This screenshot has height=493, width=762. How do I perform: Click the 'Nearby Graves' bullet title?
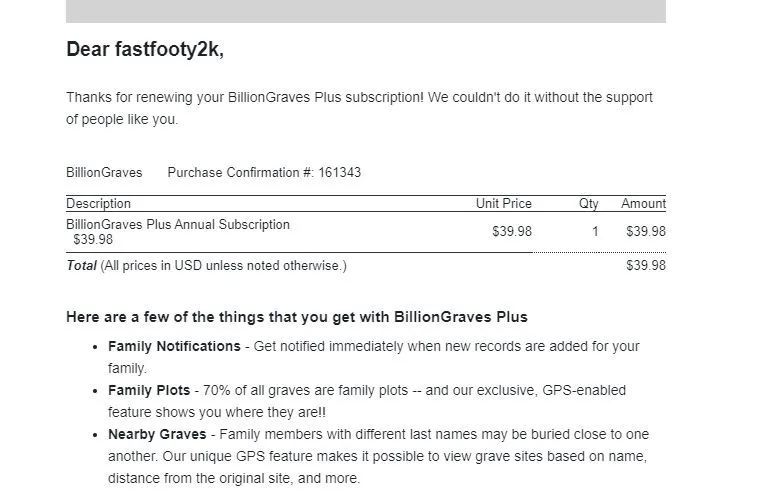tap(157, 434)
